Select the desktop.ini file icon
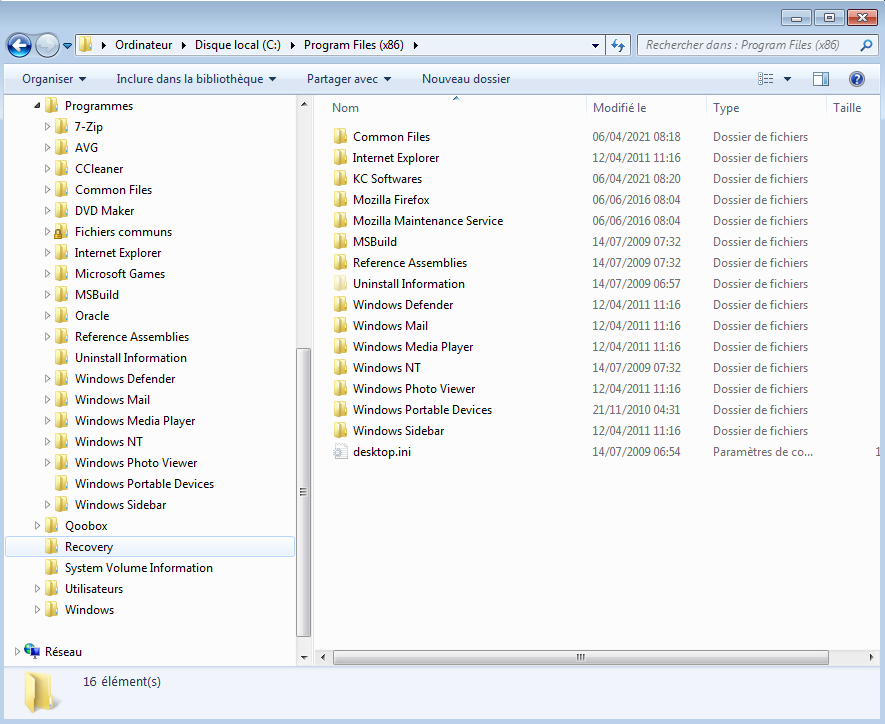The width and height of the screenshot is (885, 724). 340,451
